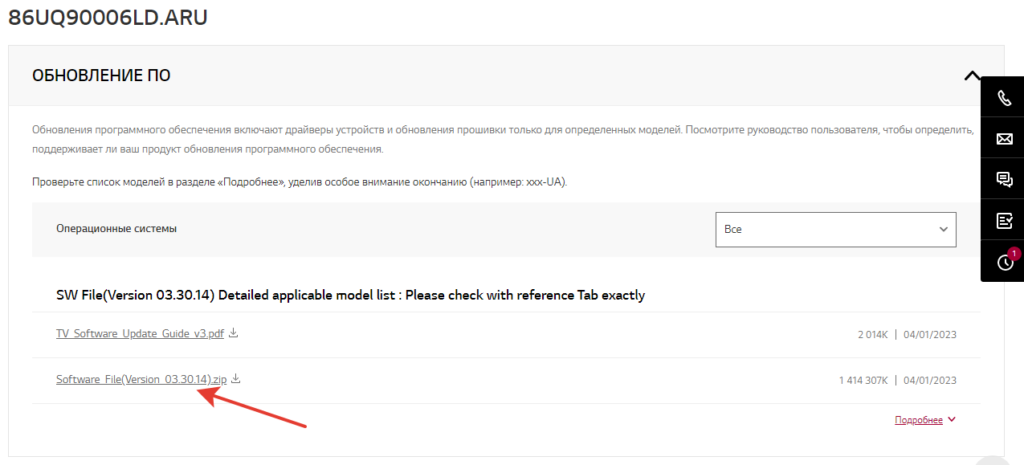
Task: Click the ОБНОВЛЕНИЕ ПО section header title
Action: pyautogui.click(x=101, y=75)
